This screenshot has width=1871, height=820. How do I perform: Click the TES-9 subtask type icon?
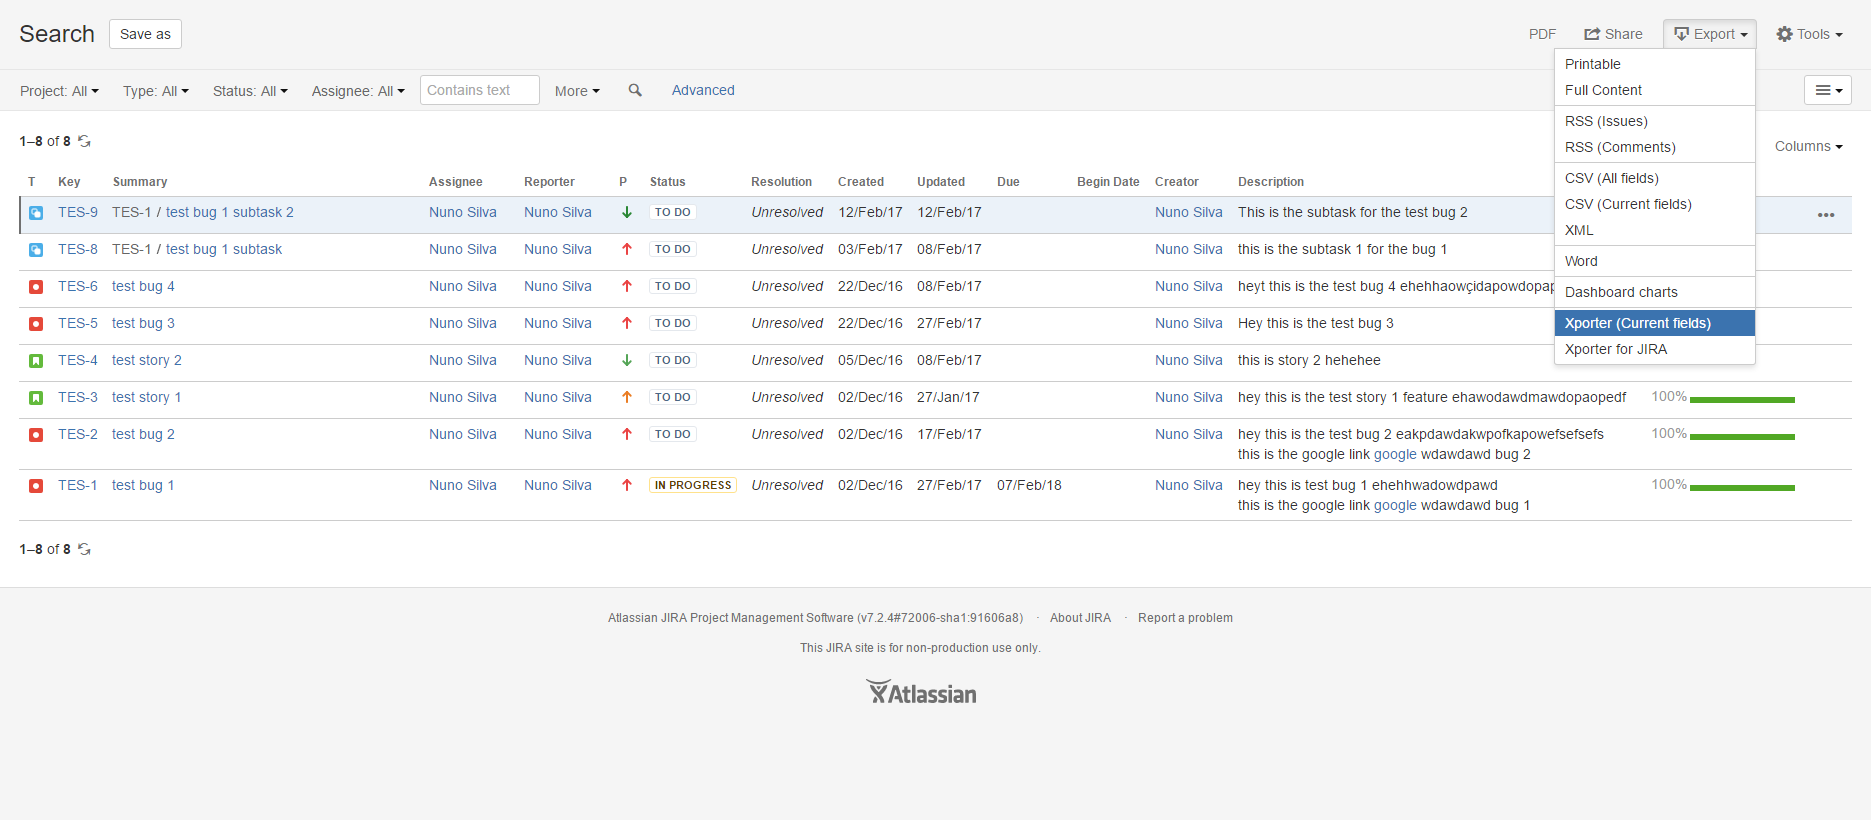click(x=36, y=213)
